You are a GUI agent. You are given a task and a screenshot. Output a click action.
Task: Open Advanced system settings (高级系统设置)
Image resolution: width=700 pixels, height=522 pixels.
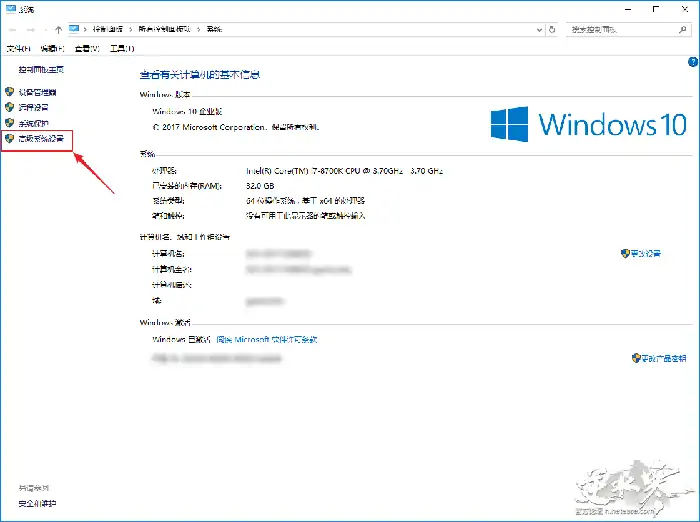(41, 138)
